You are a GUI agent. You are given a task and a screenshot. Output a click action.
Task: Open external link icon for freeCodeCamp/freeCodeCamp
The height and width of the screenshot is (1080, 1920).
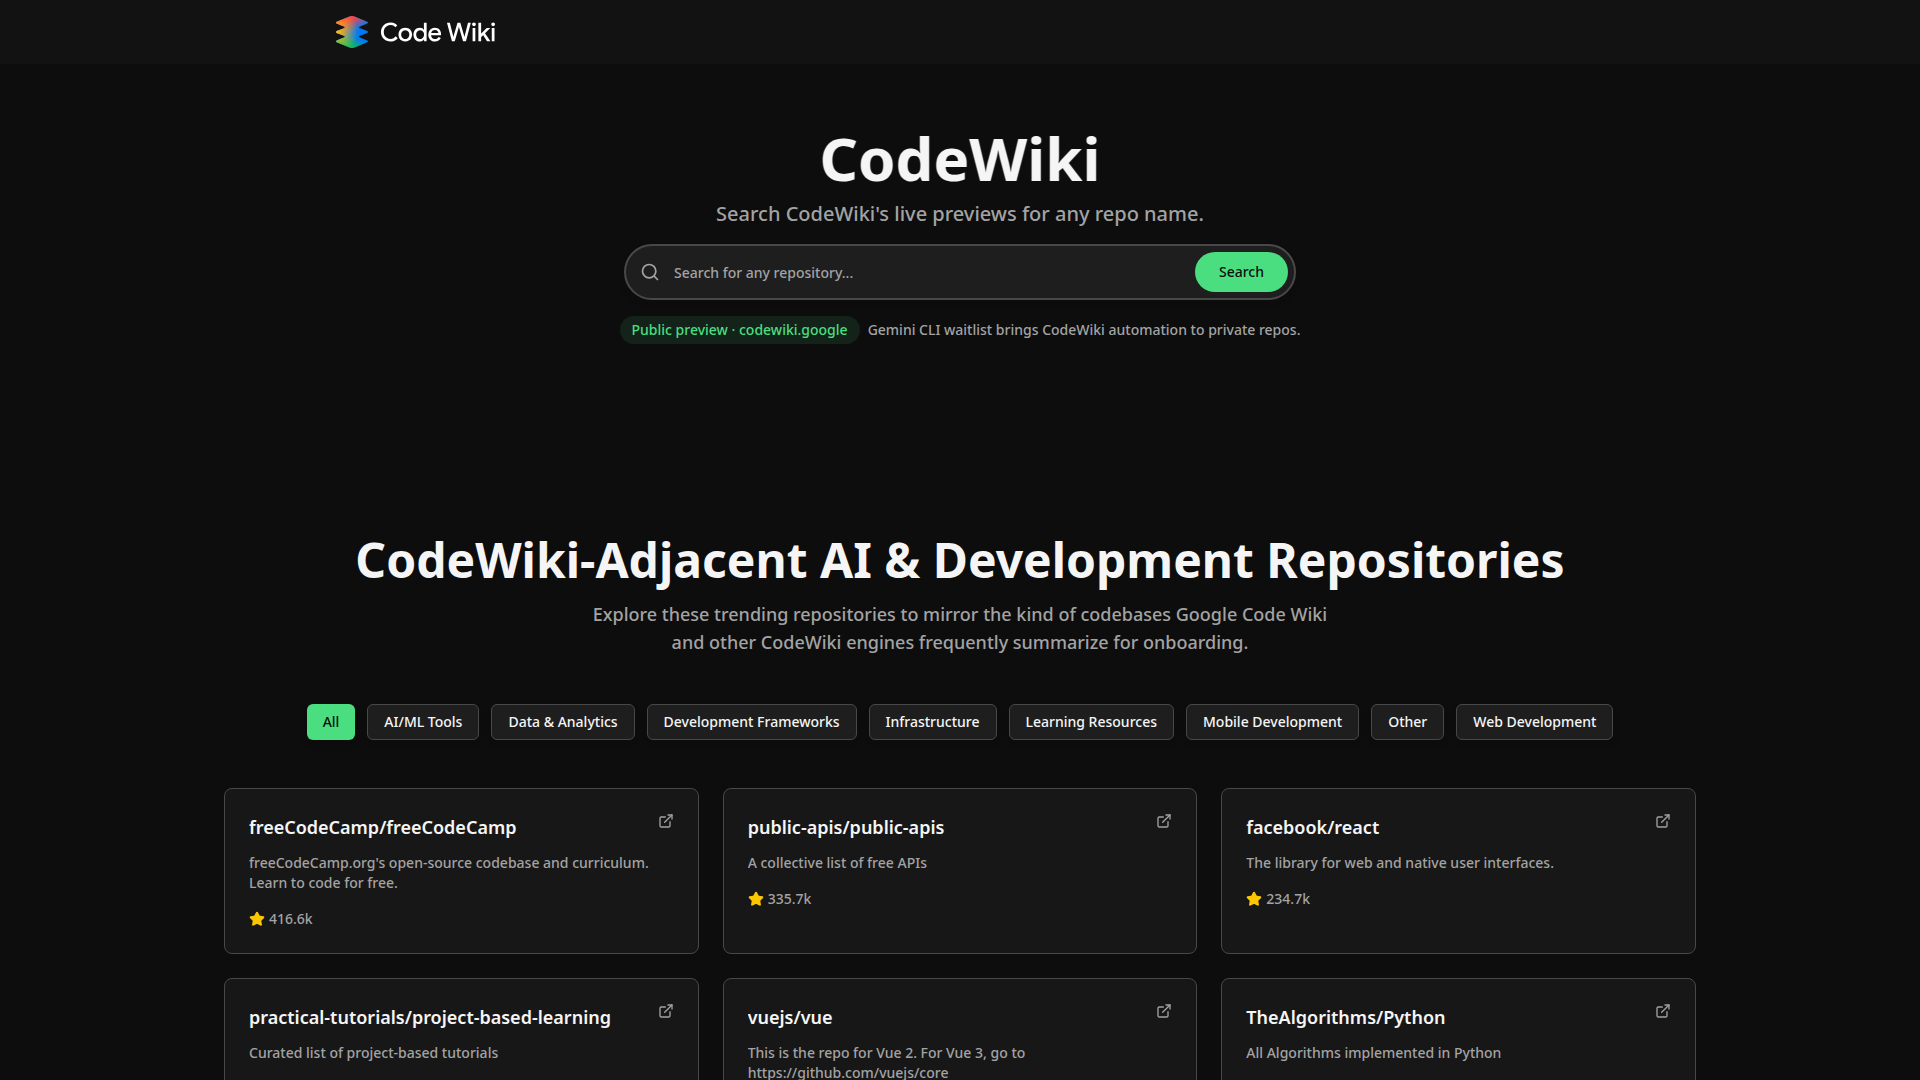666,821
